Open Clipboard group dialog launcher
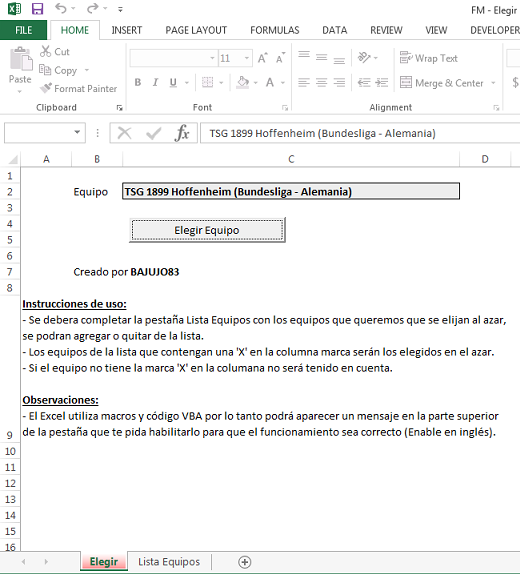 [119, 108]
